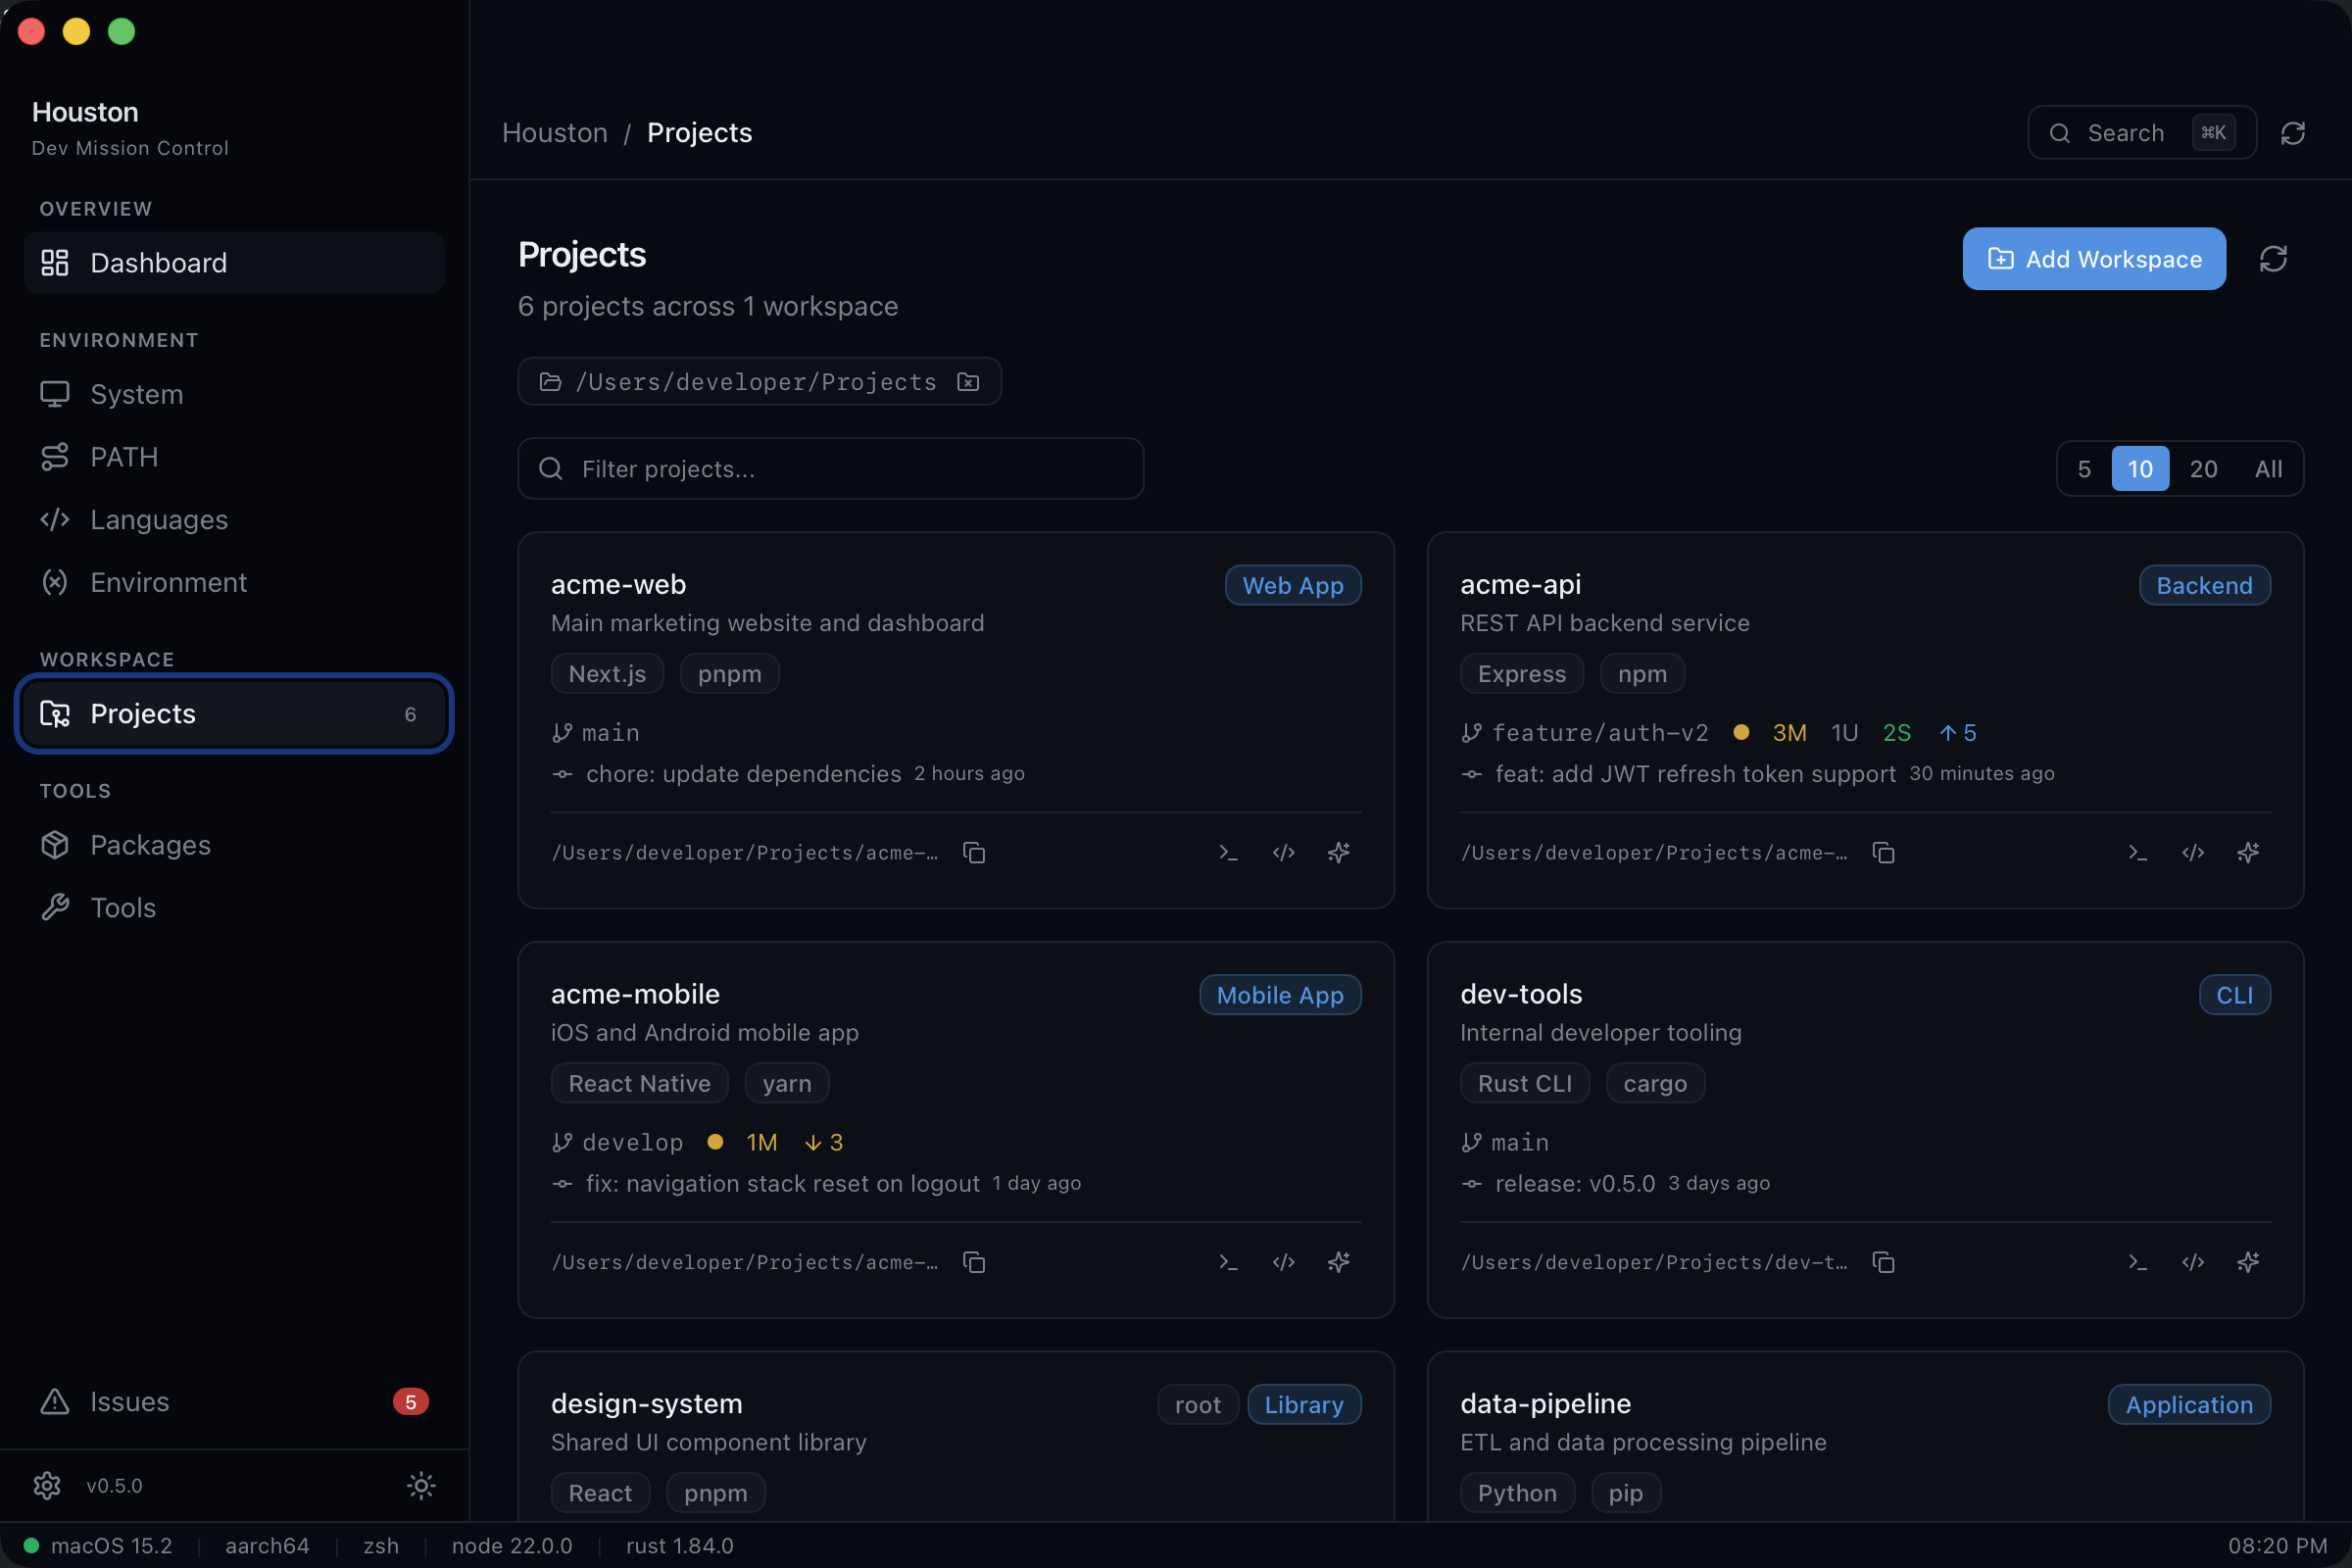Navigate to Houston via the breadcrumb
The image size is (2352, 1568).
point(554,132)
